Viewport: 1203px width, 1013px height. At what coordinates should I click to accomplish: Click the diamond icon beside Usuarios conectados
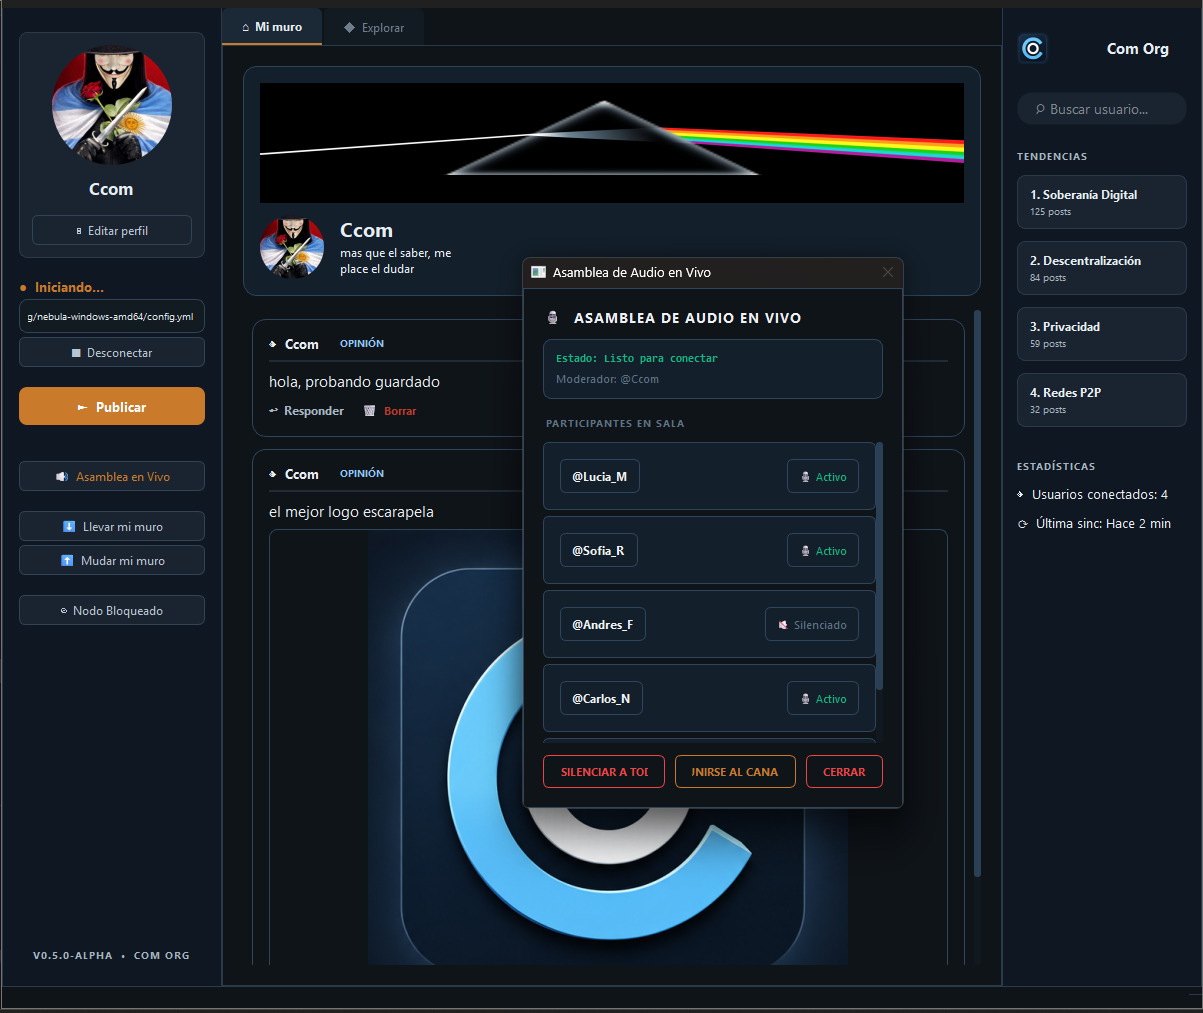(x=1021, y=495)
